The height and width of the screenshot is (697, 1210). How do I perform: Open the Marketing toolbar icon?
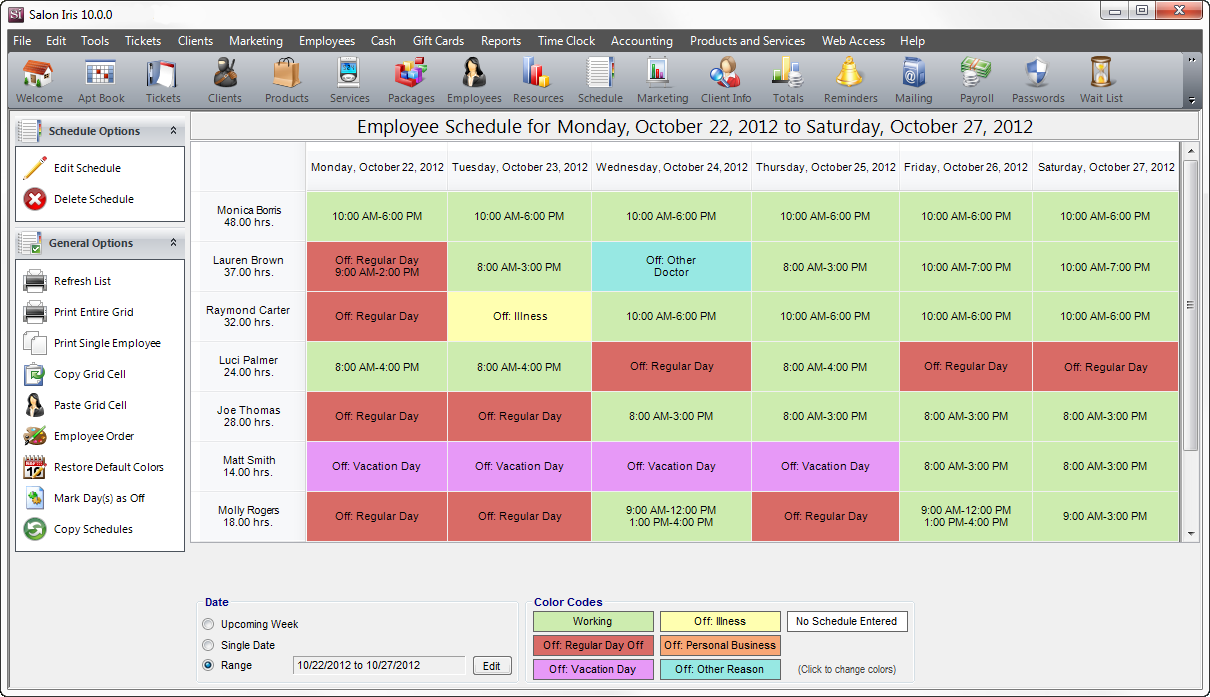(x=662, y=81)
